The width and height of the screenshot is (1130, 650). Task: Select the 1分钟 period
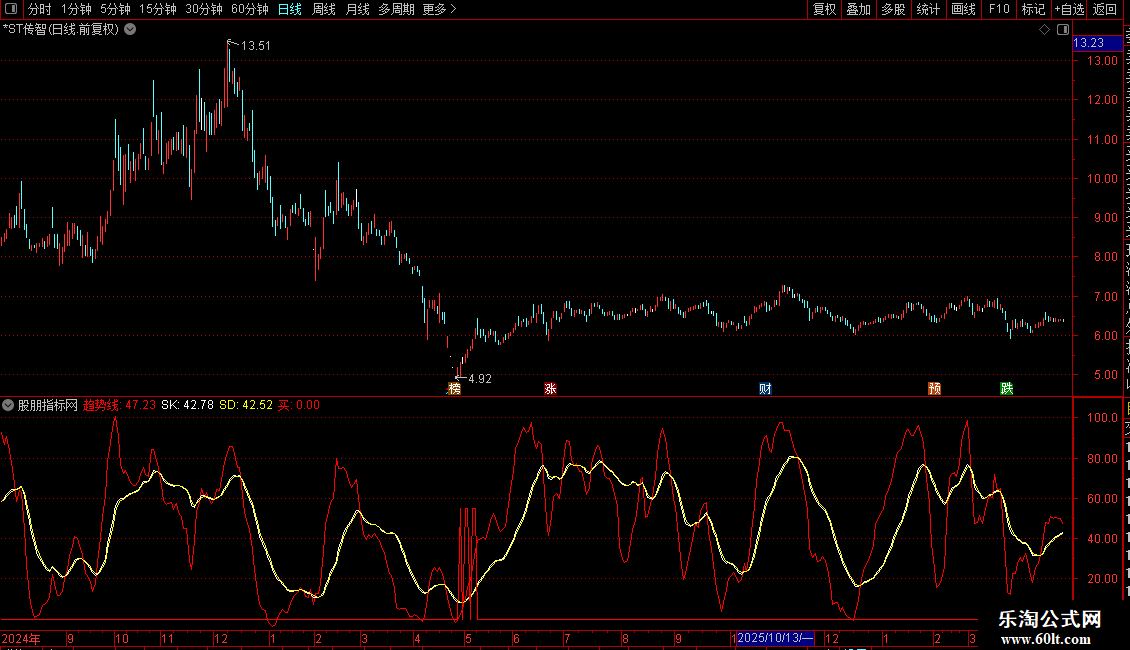point(76,9)
